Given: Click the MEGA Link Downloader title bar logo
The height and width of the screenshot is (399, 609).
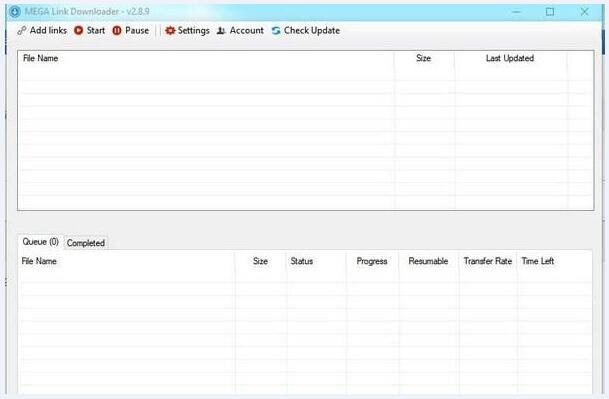Looking at the screenshot, I should (14, 12).
